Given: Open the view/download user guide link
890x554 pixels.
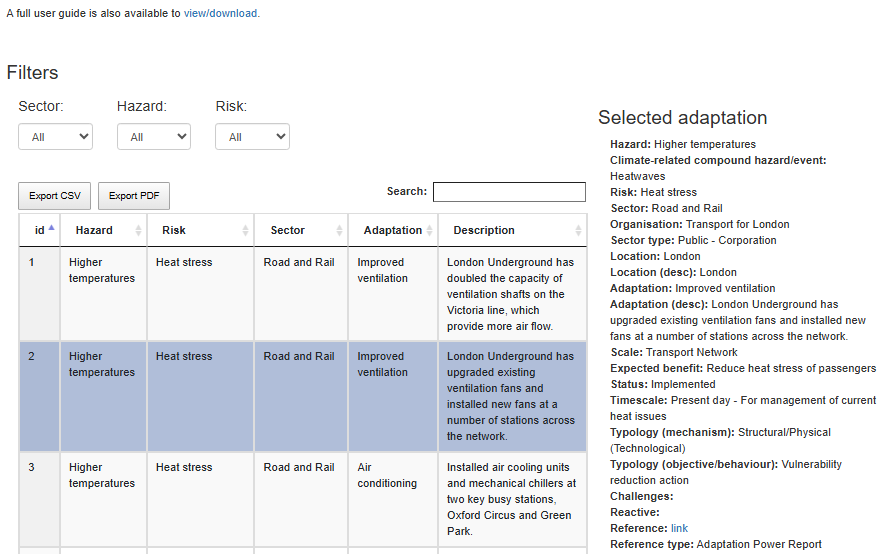Looking at the screenshot, I should coord(220,14).
